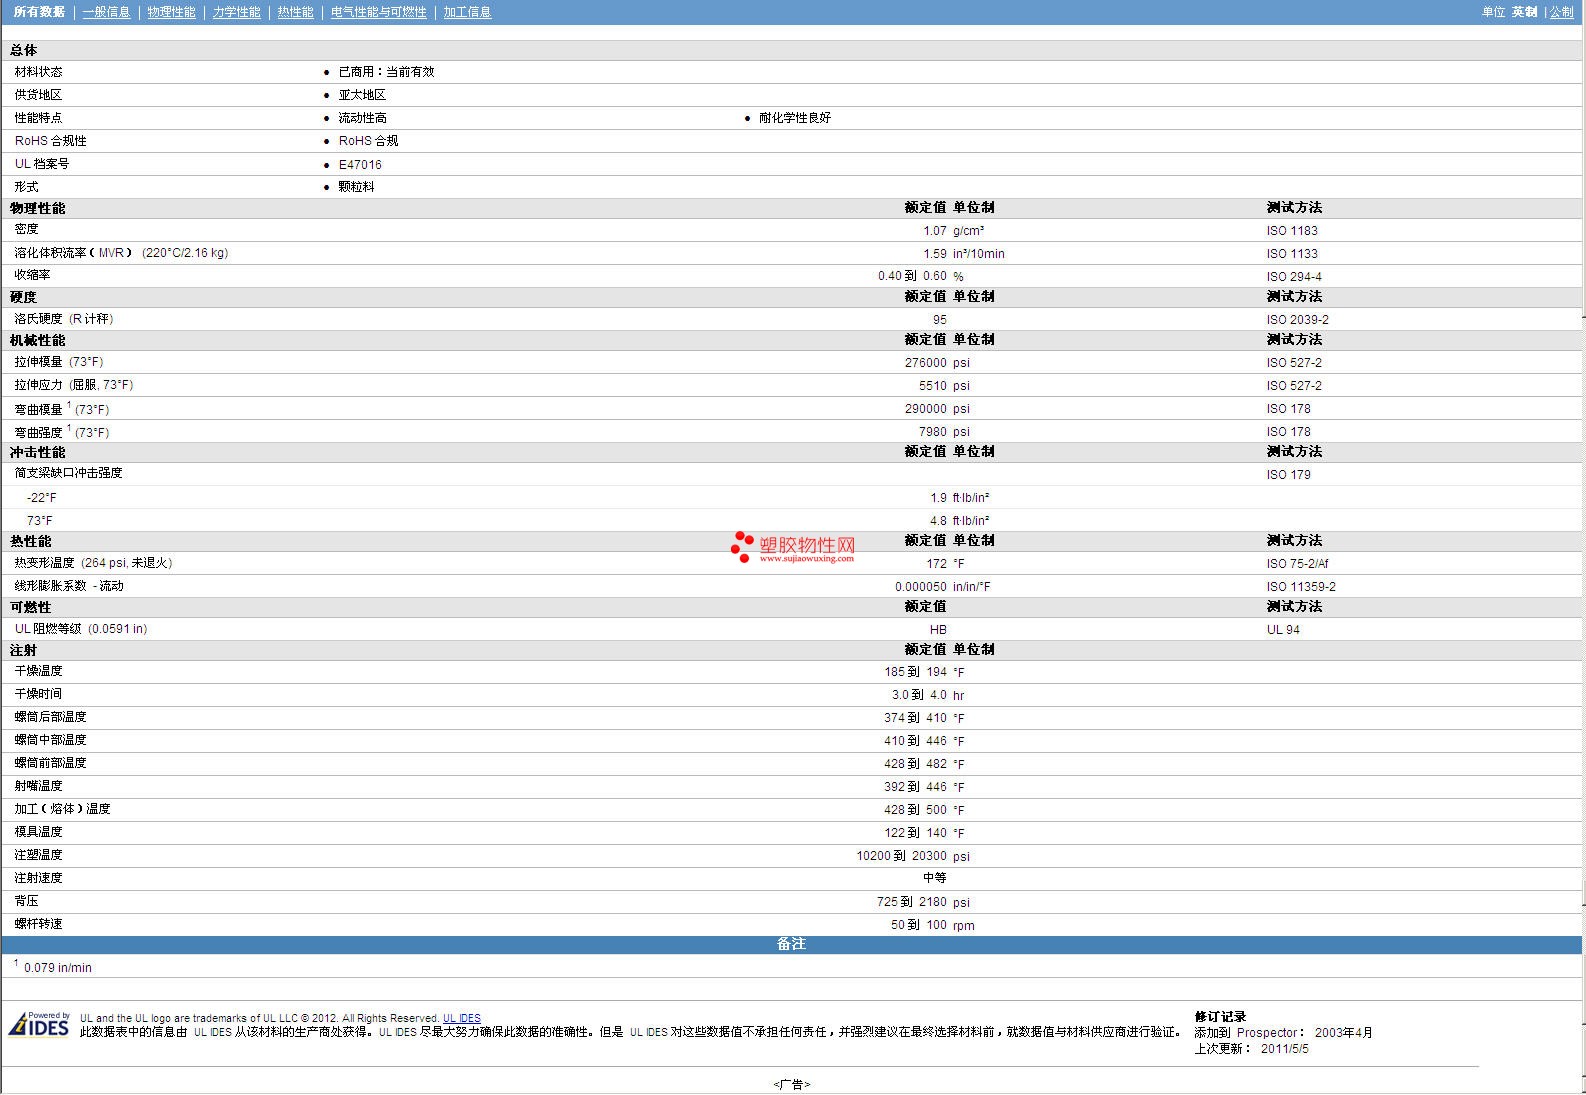Click the E47016 UL file number
1586x1095 pixels.
click(360, 165)
